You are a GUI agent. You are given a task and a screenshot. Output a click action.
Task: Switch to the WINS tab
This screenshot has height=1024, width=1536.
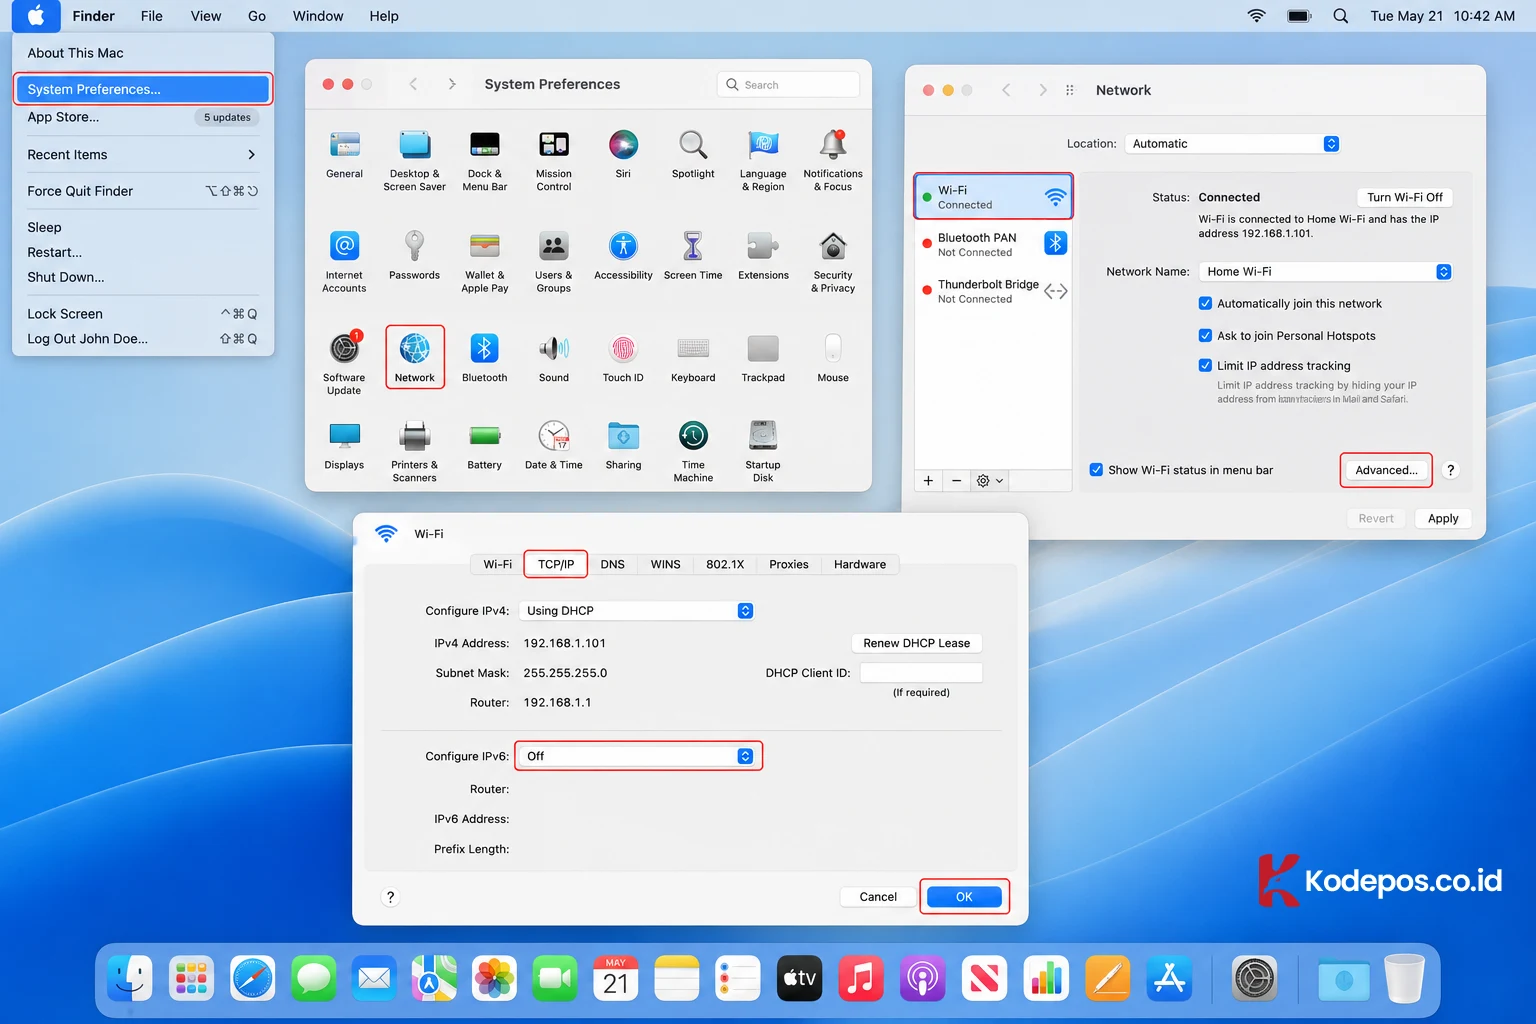coord(665,564)
